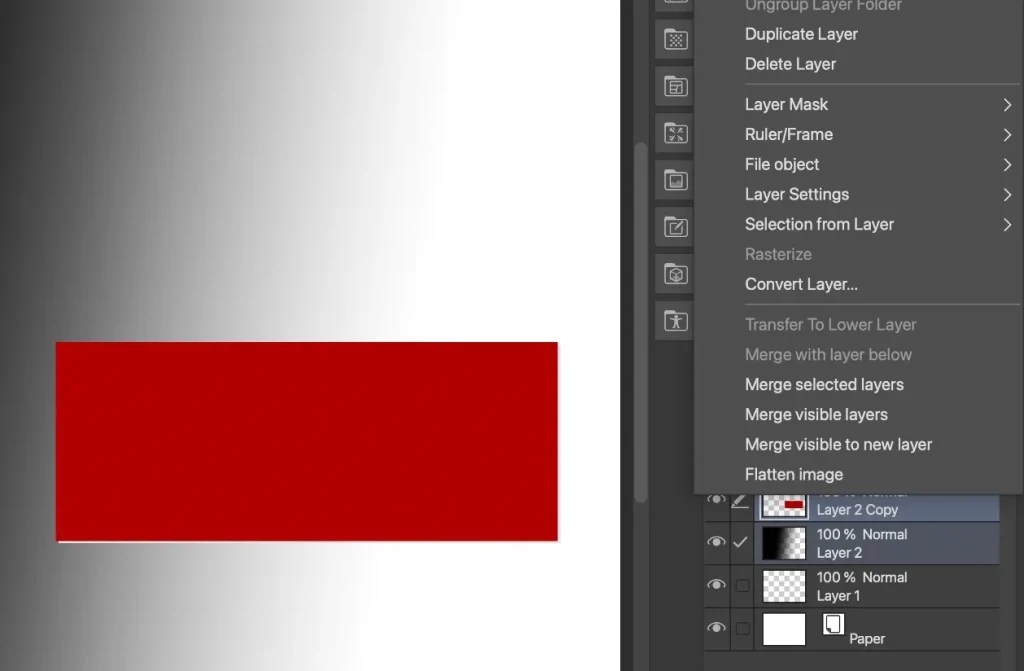Open the Pose material folder icon
The width and height of the screenshot is (1024, 671).
tap(675, 320)
